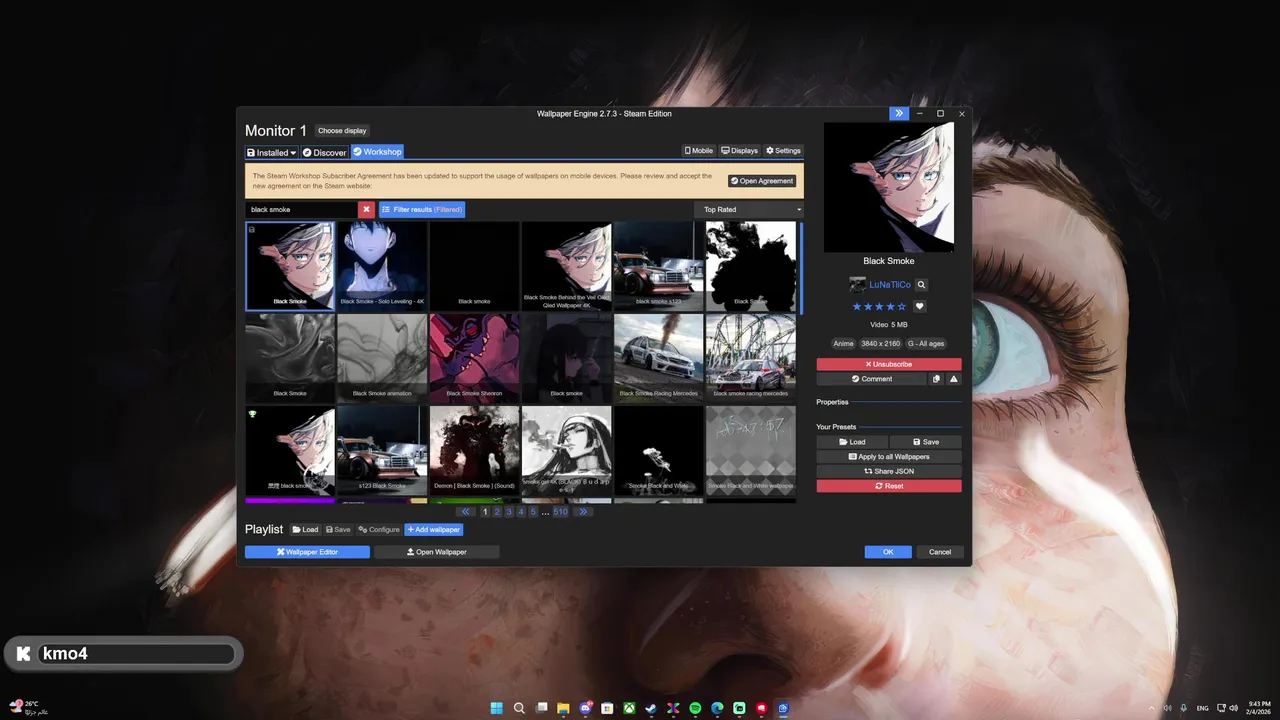Open Windows Start menu
The height and width of the screenshot is (720, 1280).
pyautogui.click(x=497, y=708)
